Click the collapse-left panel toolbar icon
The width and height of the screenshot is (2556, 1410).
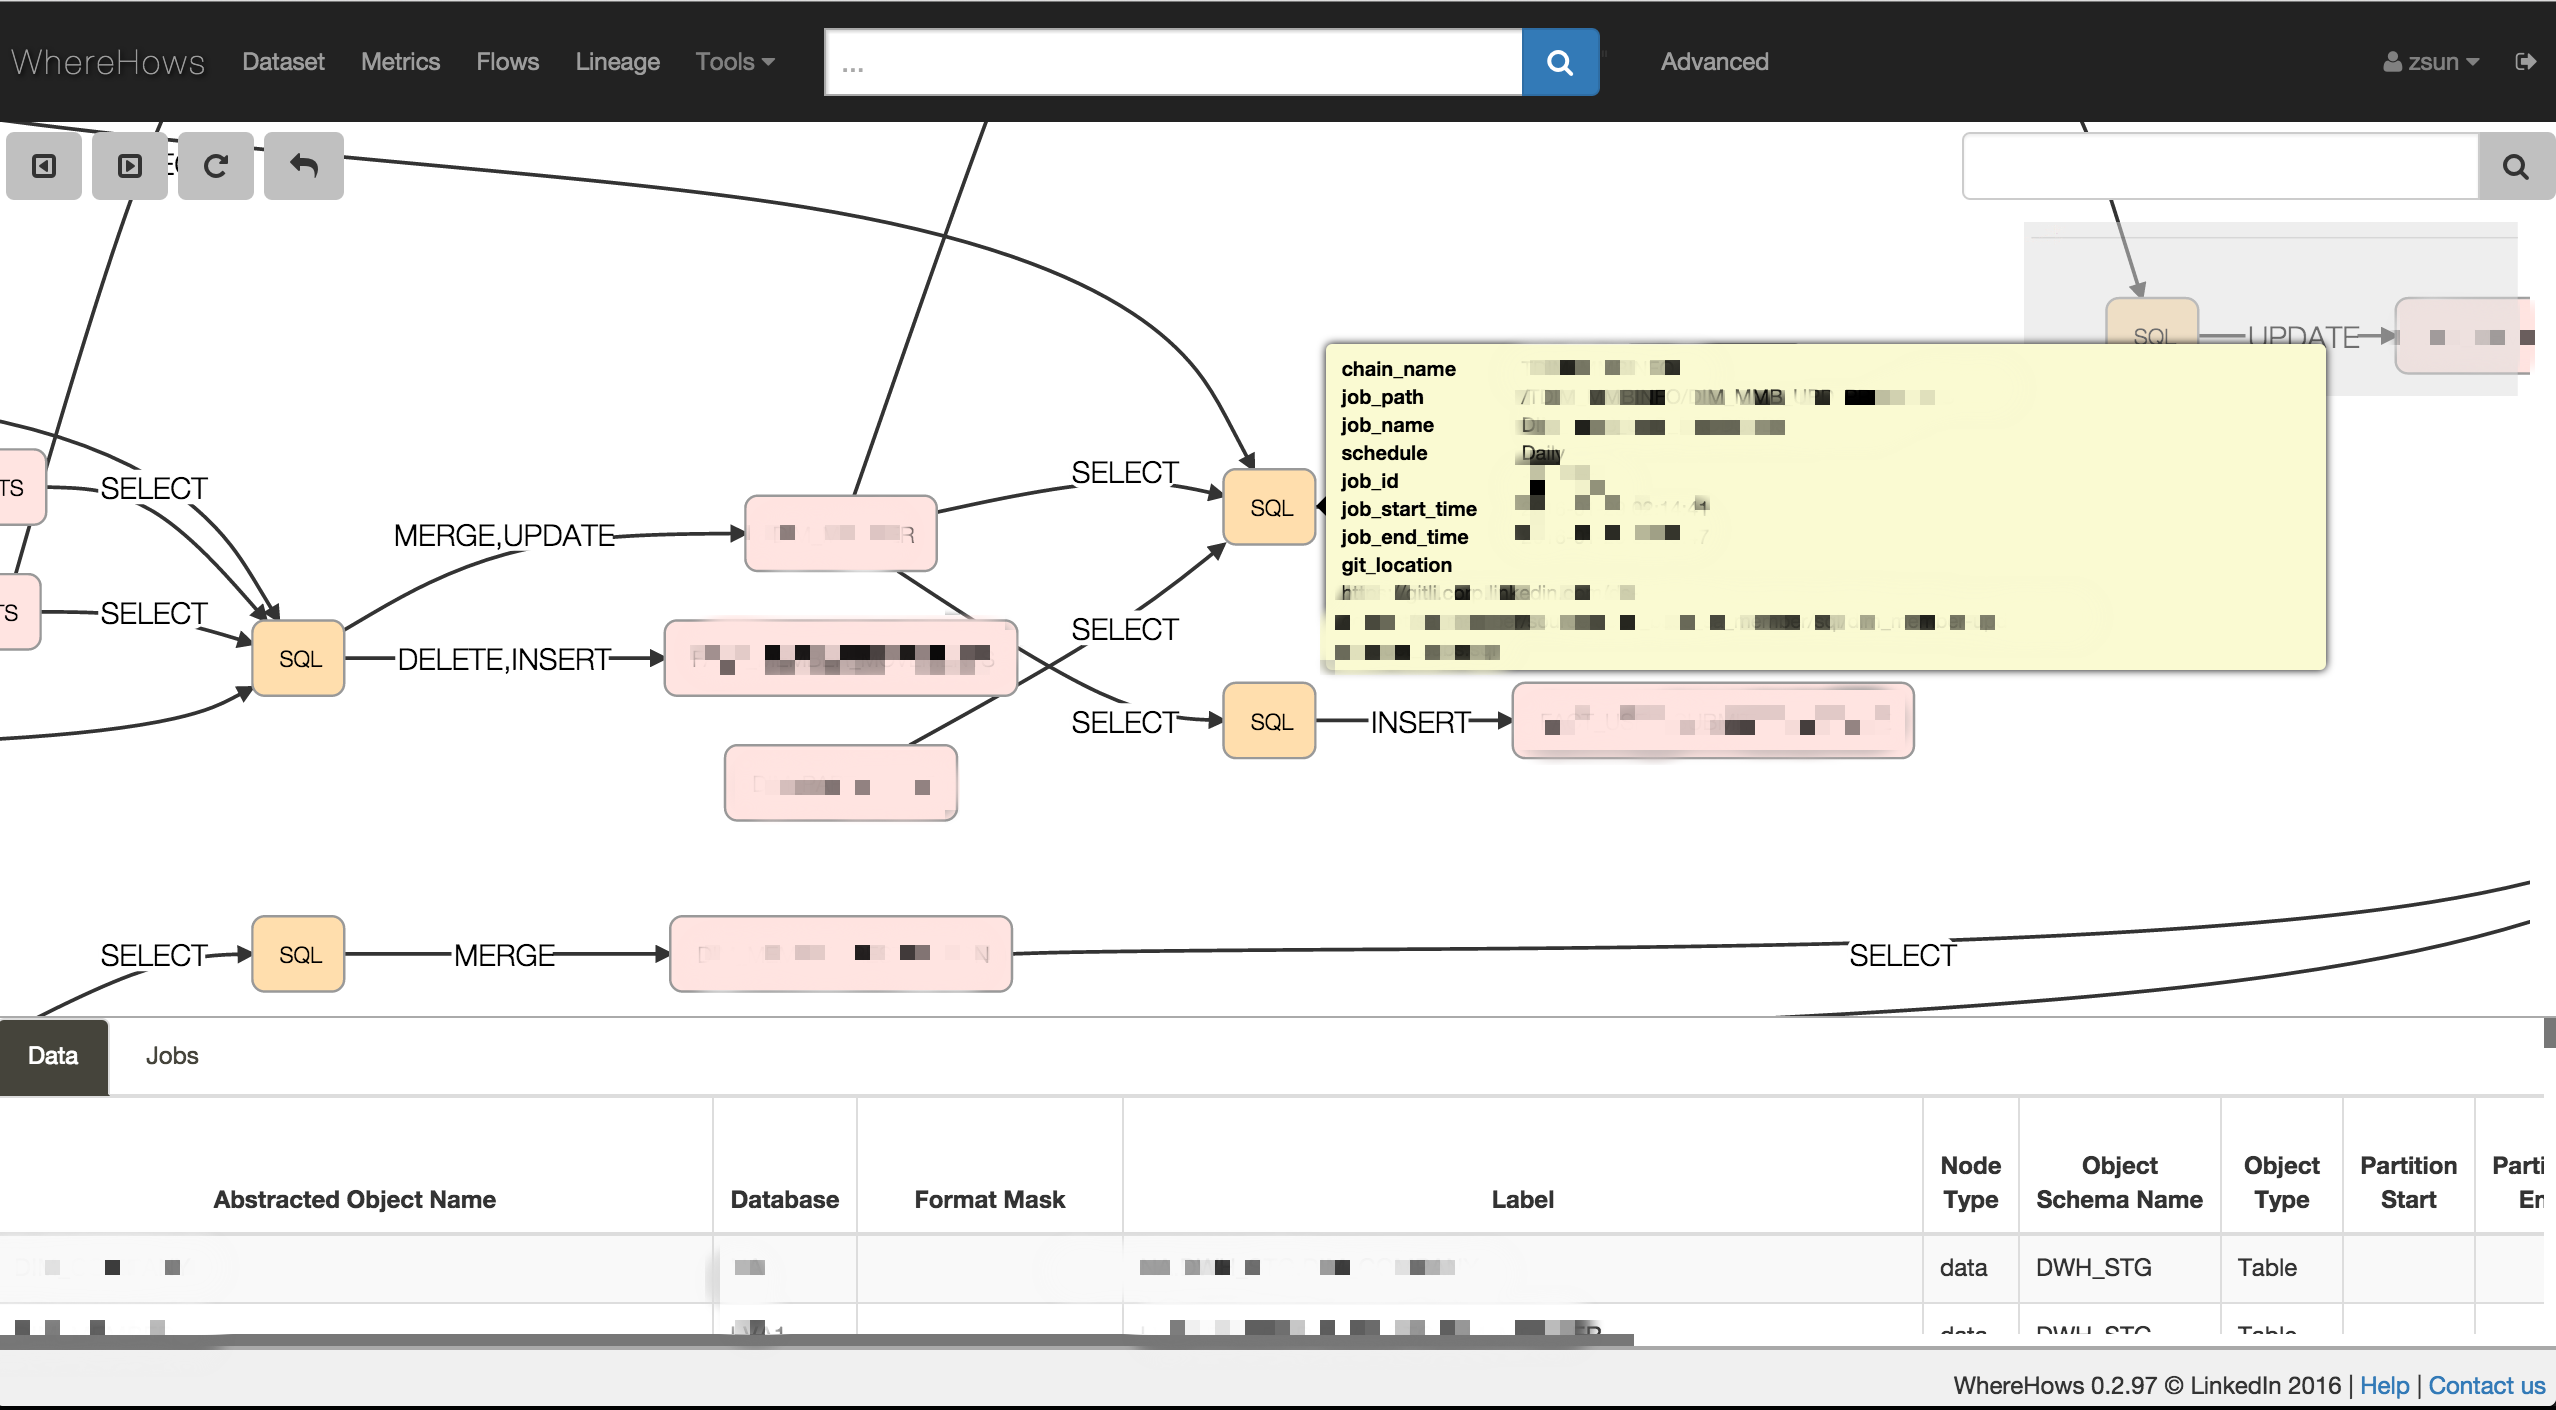tap(44, 166)
